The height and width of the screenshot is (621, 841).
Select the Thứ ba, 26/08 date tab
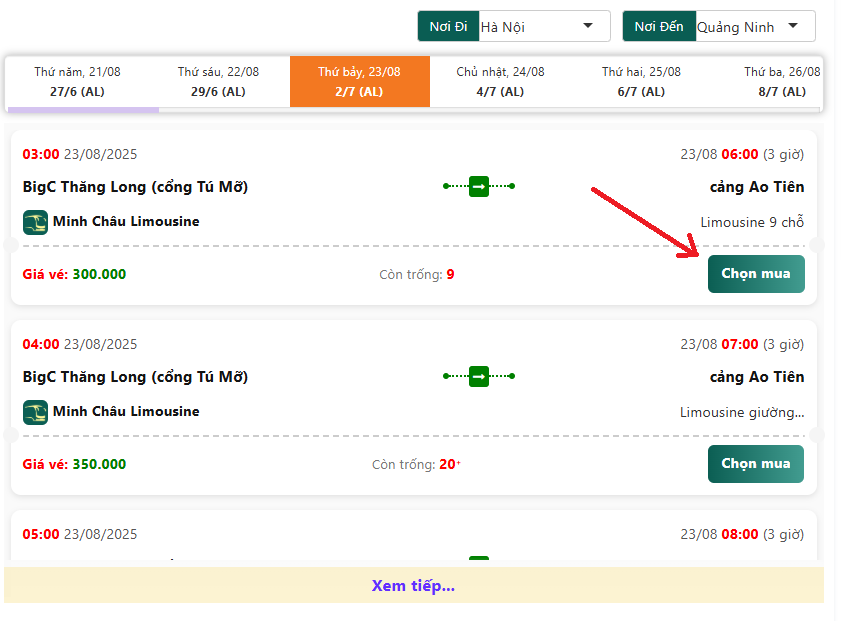tap(781, 82)
